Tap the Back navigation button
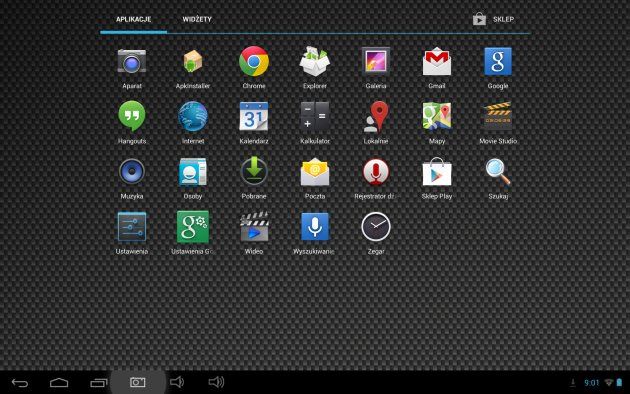Screen dimensions: 630x394 (x=20, y=383)
